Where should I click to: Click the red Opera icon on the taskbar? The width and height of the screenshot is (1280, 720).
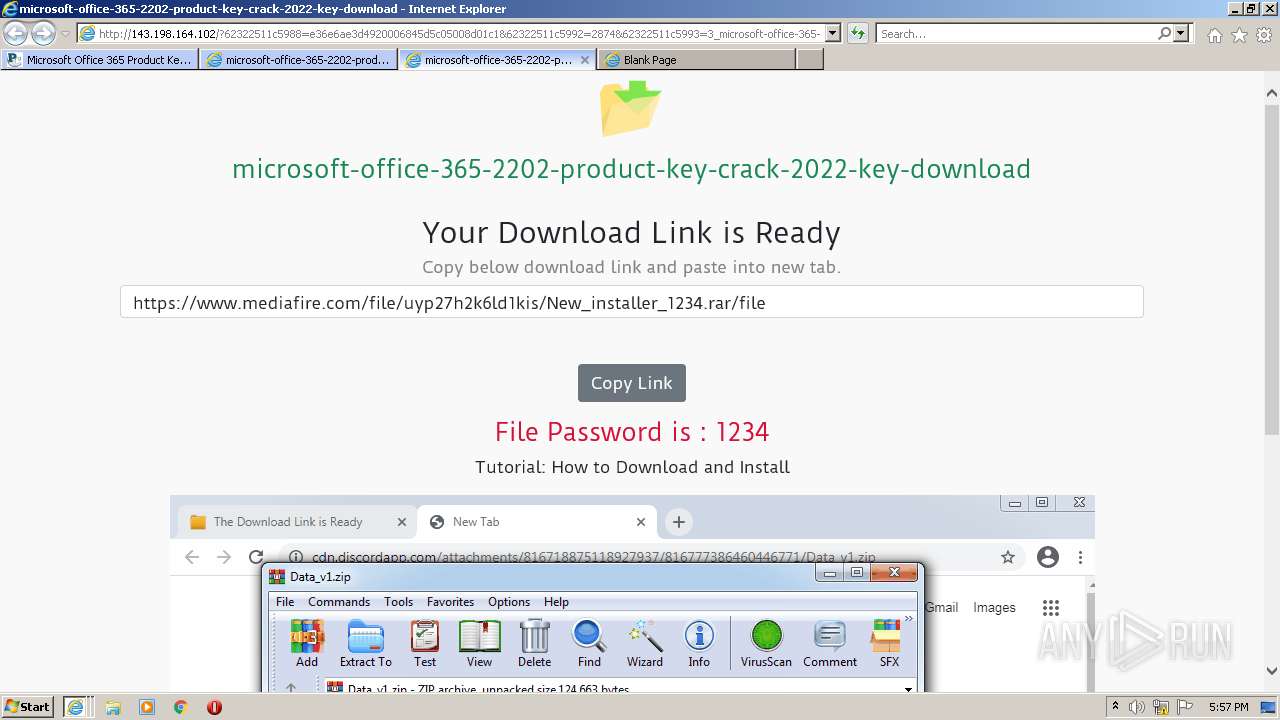point(214,707)
